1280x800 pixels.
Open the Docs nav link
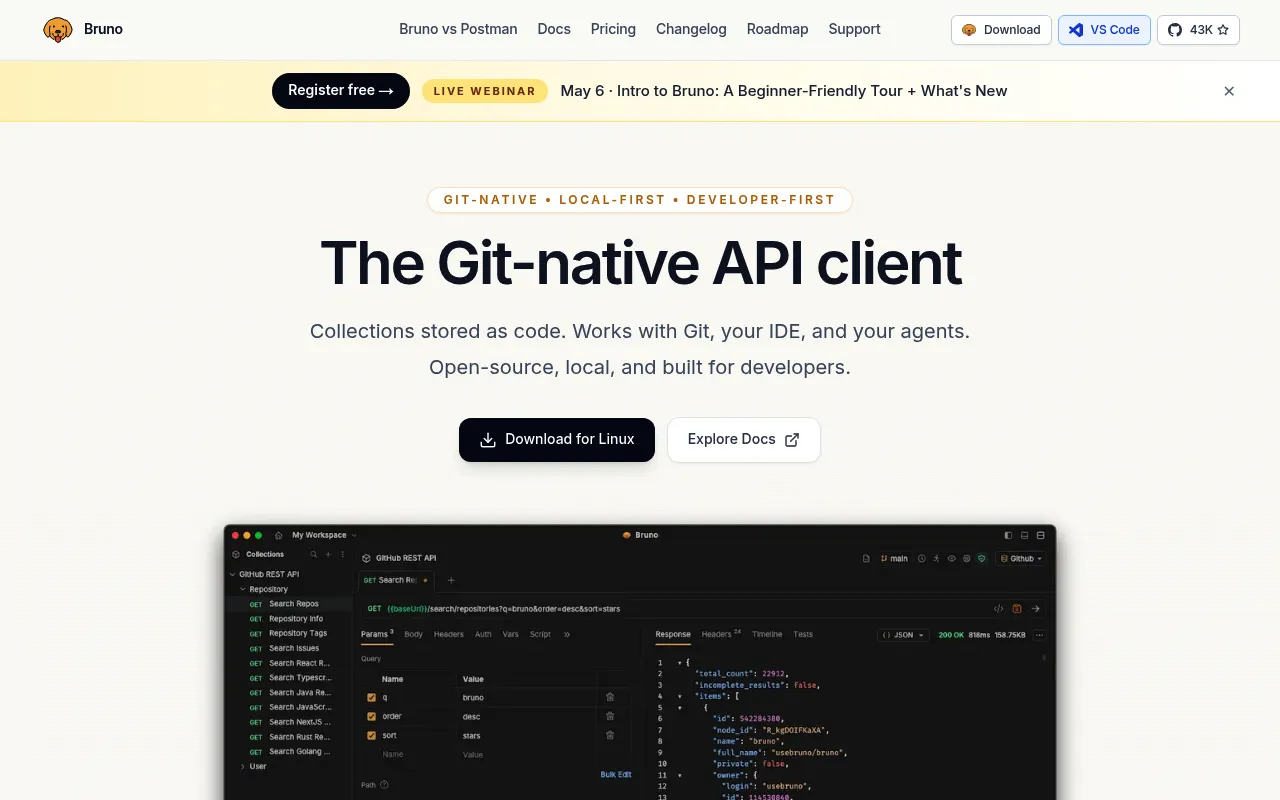554,29
